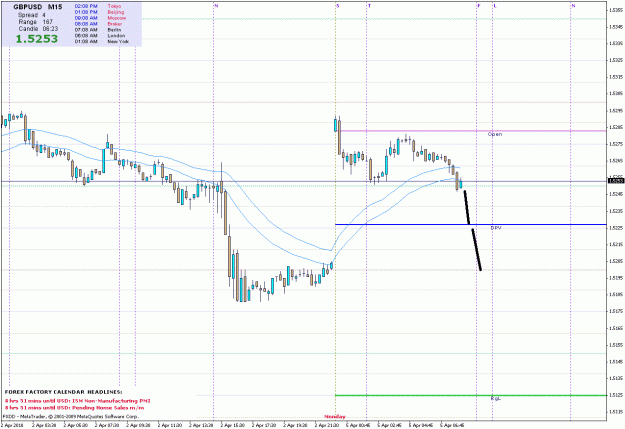Click the Broker time row
Viewport: 625px width, 429px height.
[98, 24]
